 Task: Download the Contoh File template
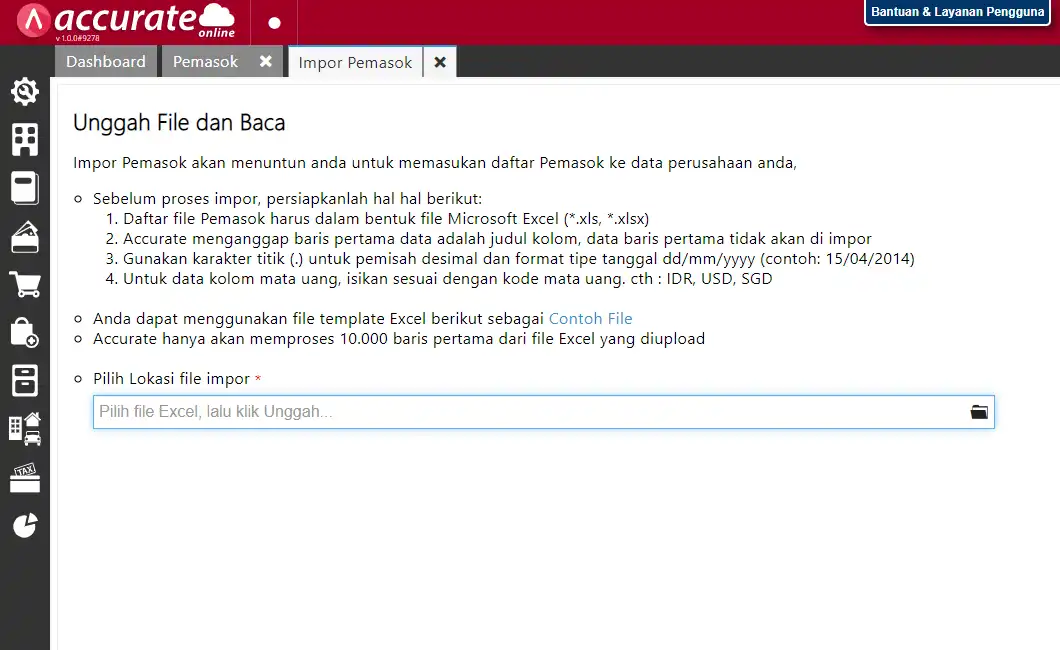pyautogui.click(x=590, y=318)
